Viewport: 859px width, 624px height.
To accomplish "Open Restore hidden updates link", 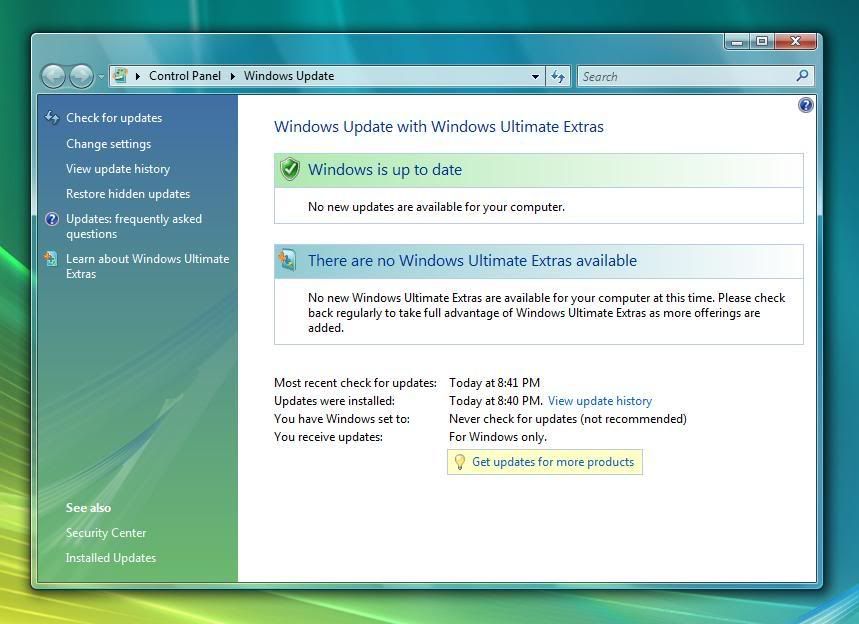I will [x=128, y=194].
